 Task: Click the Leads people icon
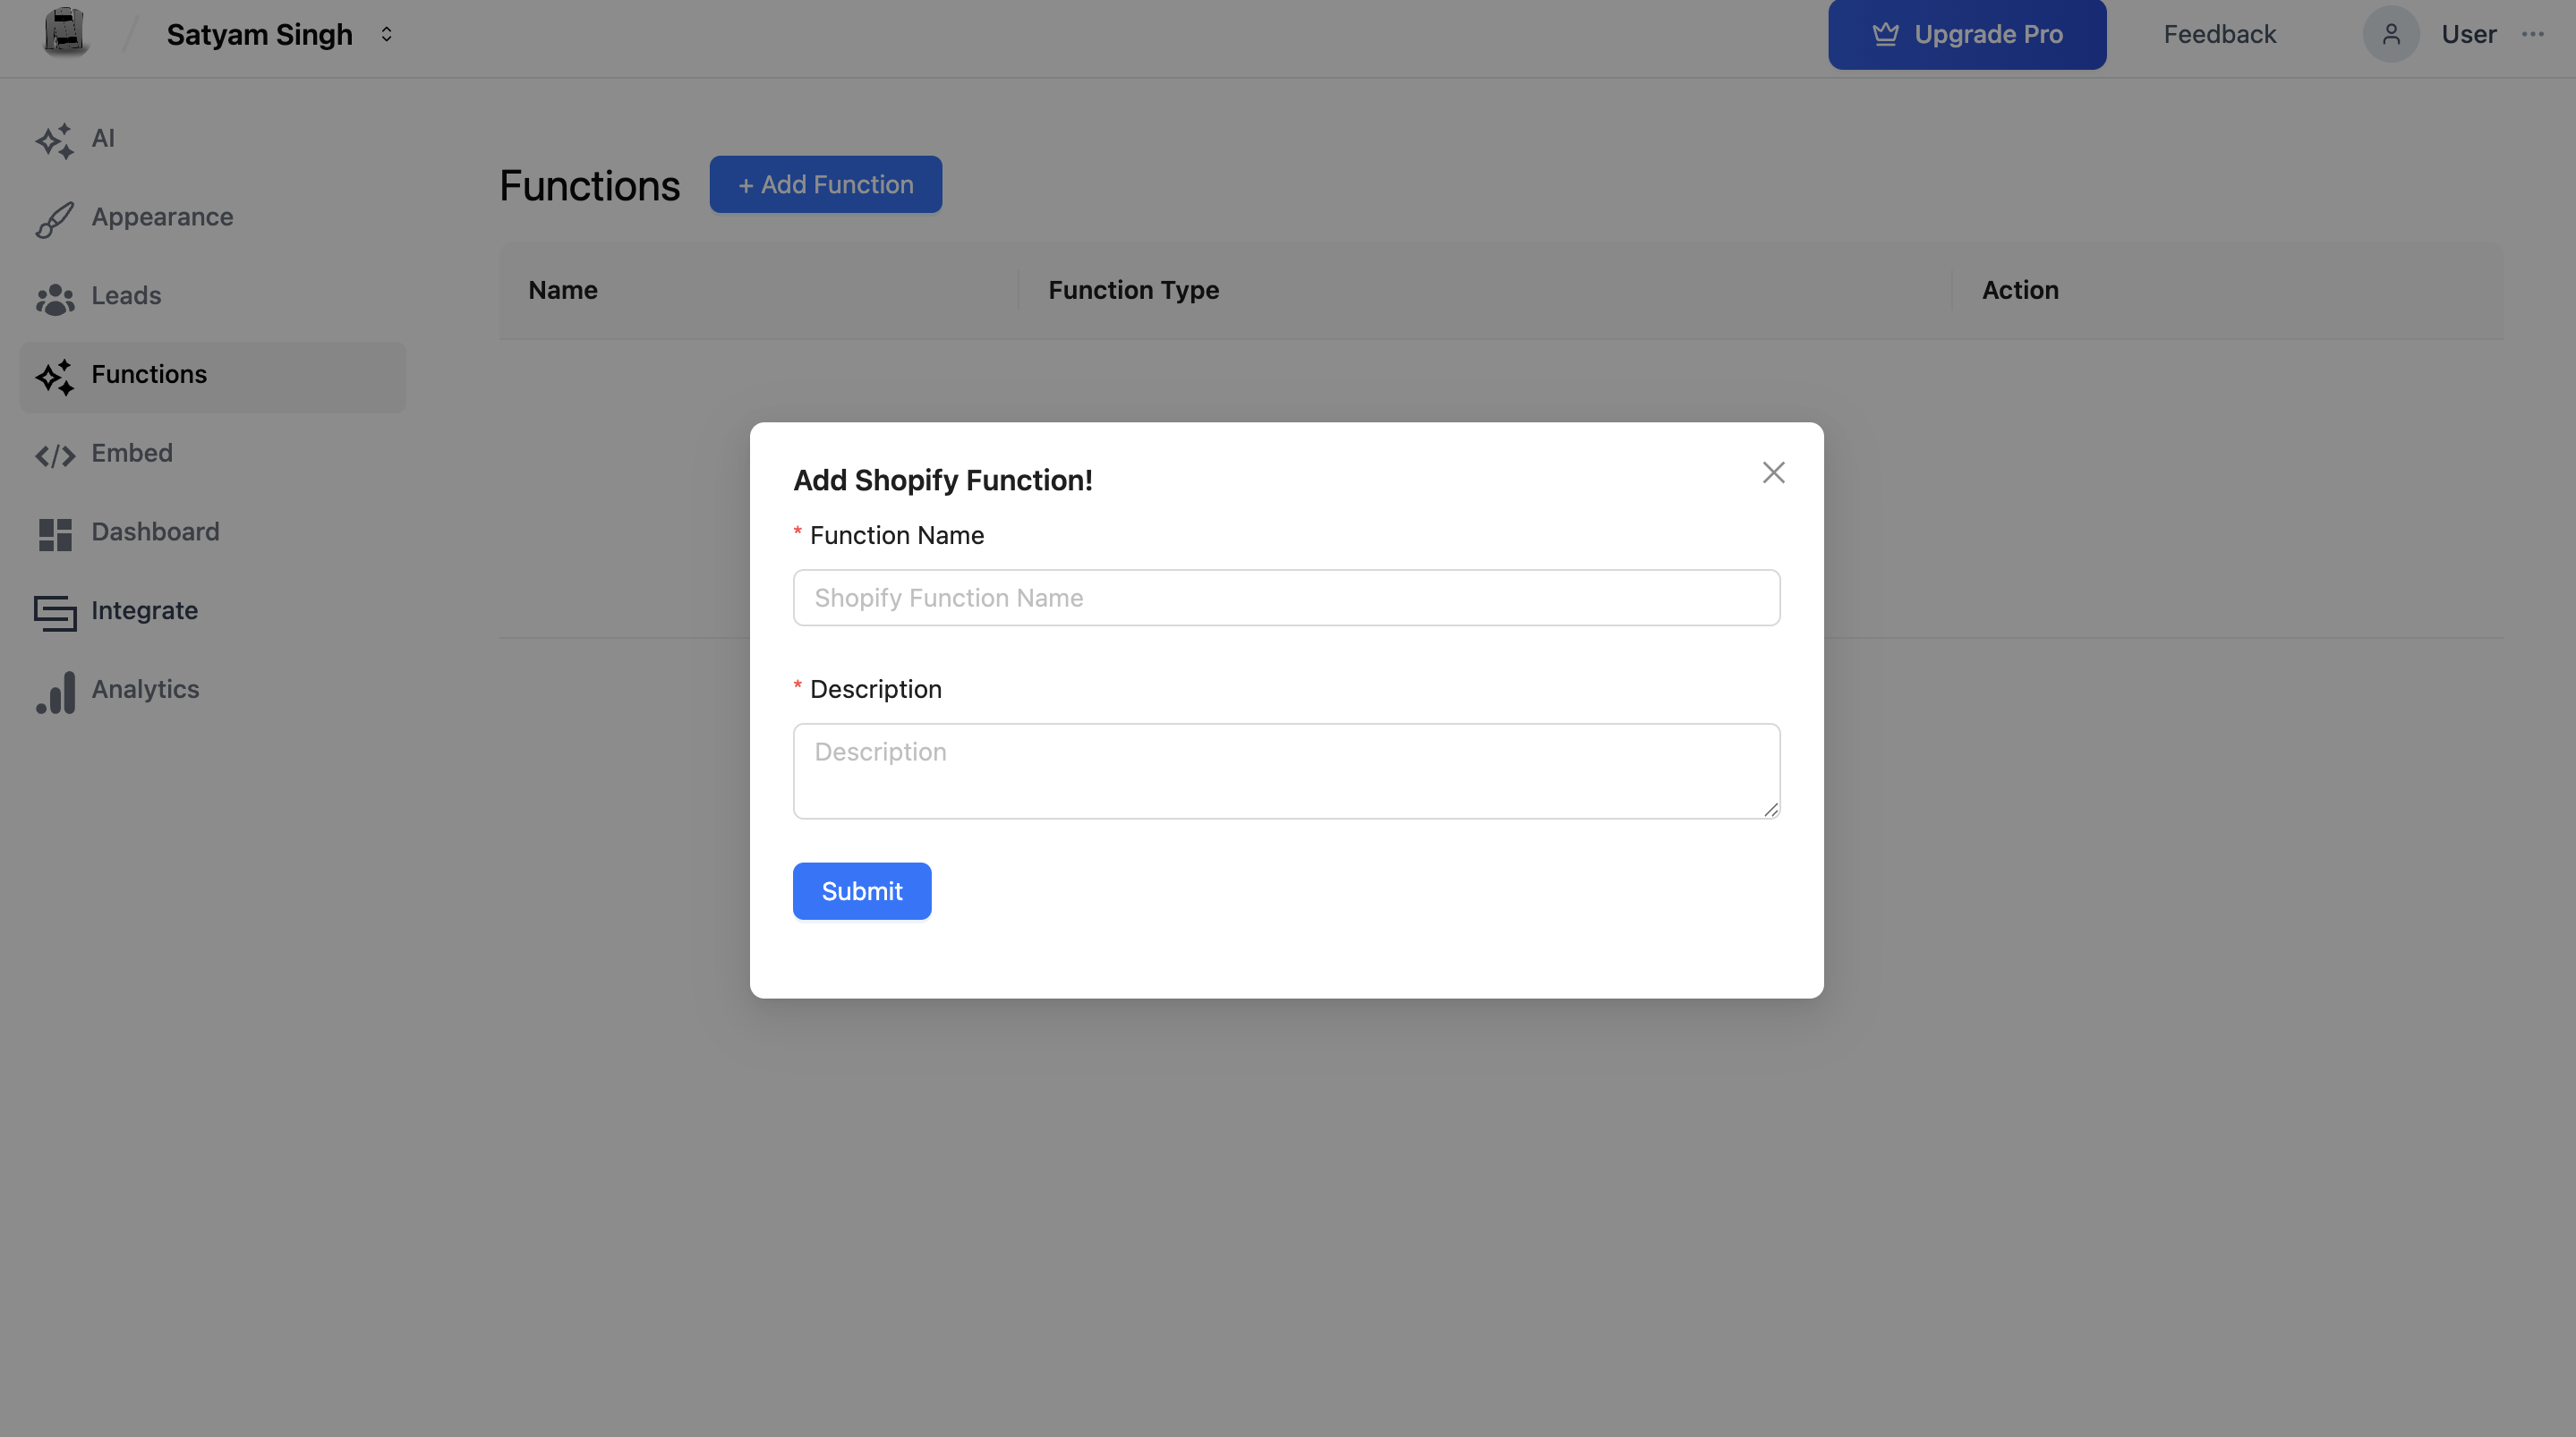tap(55, 298)
